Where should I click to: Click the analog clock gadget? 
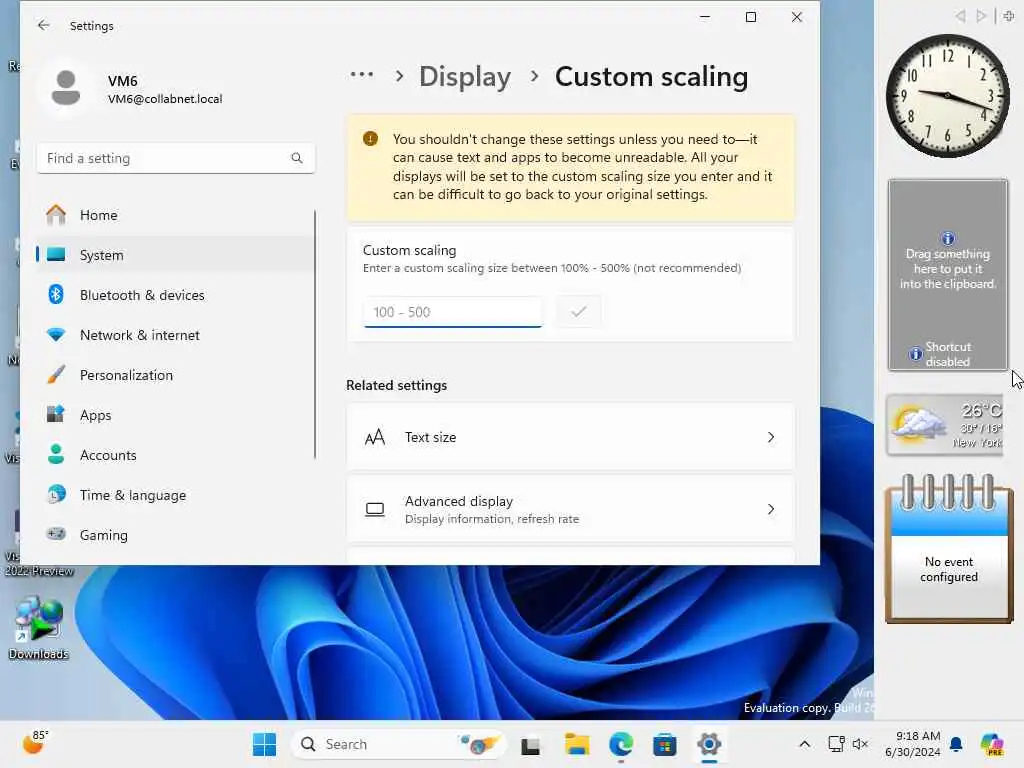click(947, 96)
